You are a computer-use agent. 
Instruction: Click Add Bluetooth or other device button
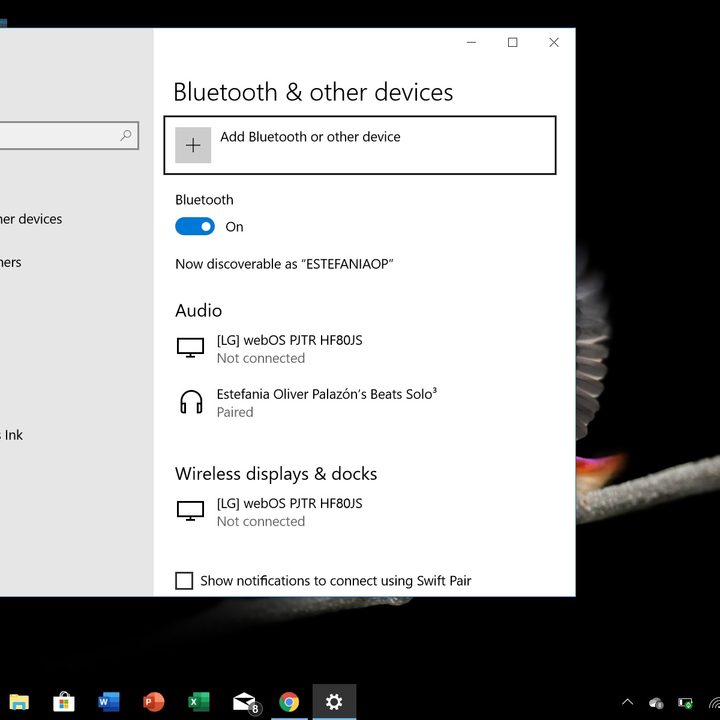360,145
